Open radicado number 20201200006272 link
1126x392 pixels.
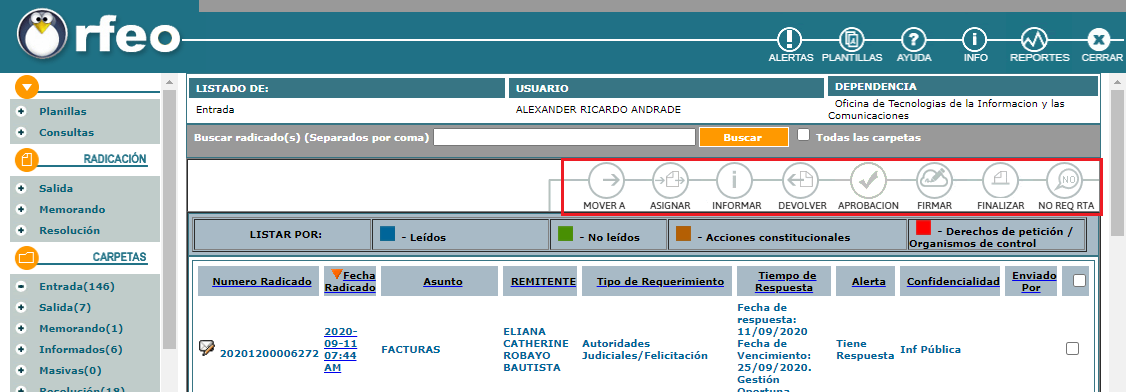pos(269,353)
